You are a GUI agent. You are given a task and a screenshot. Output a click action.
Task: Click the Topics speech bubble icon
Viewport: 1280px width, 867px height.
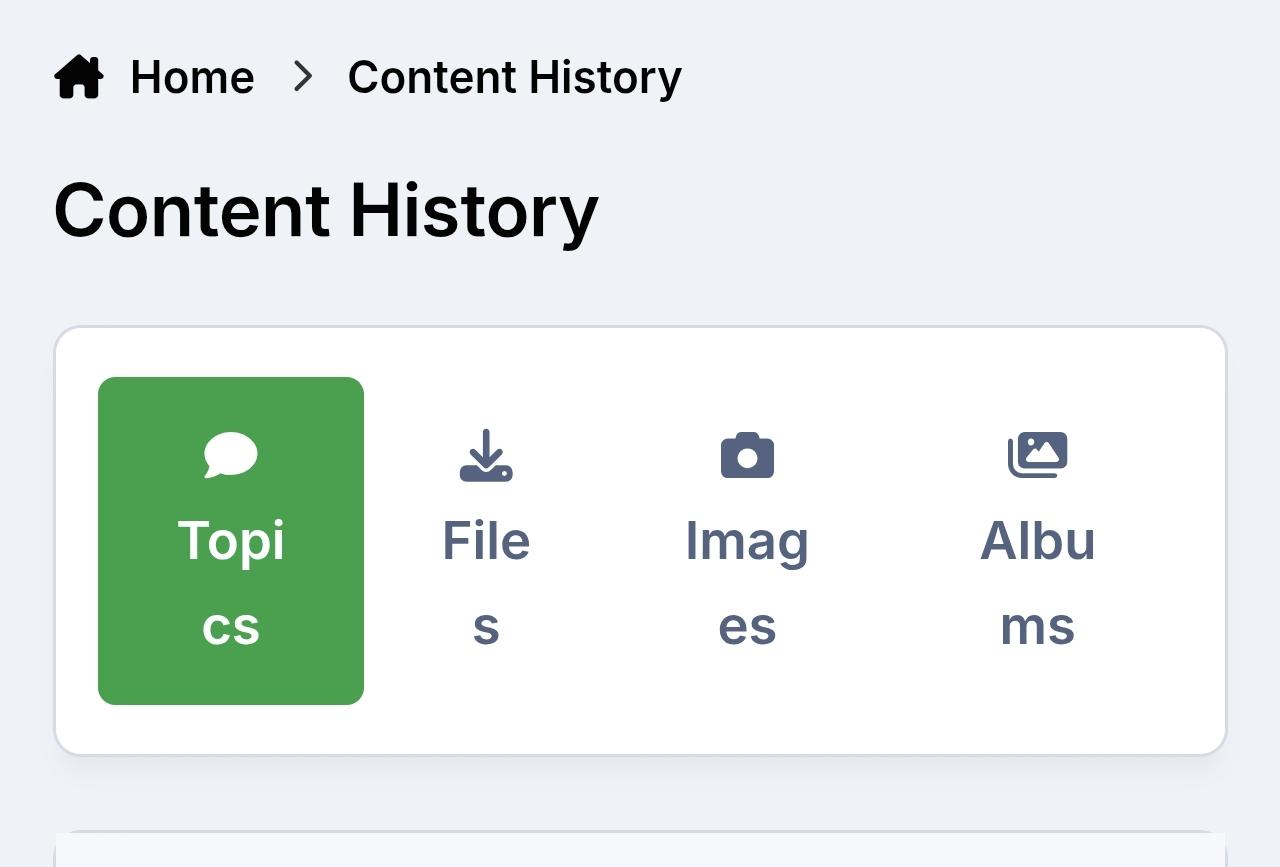(231, 456)
